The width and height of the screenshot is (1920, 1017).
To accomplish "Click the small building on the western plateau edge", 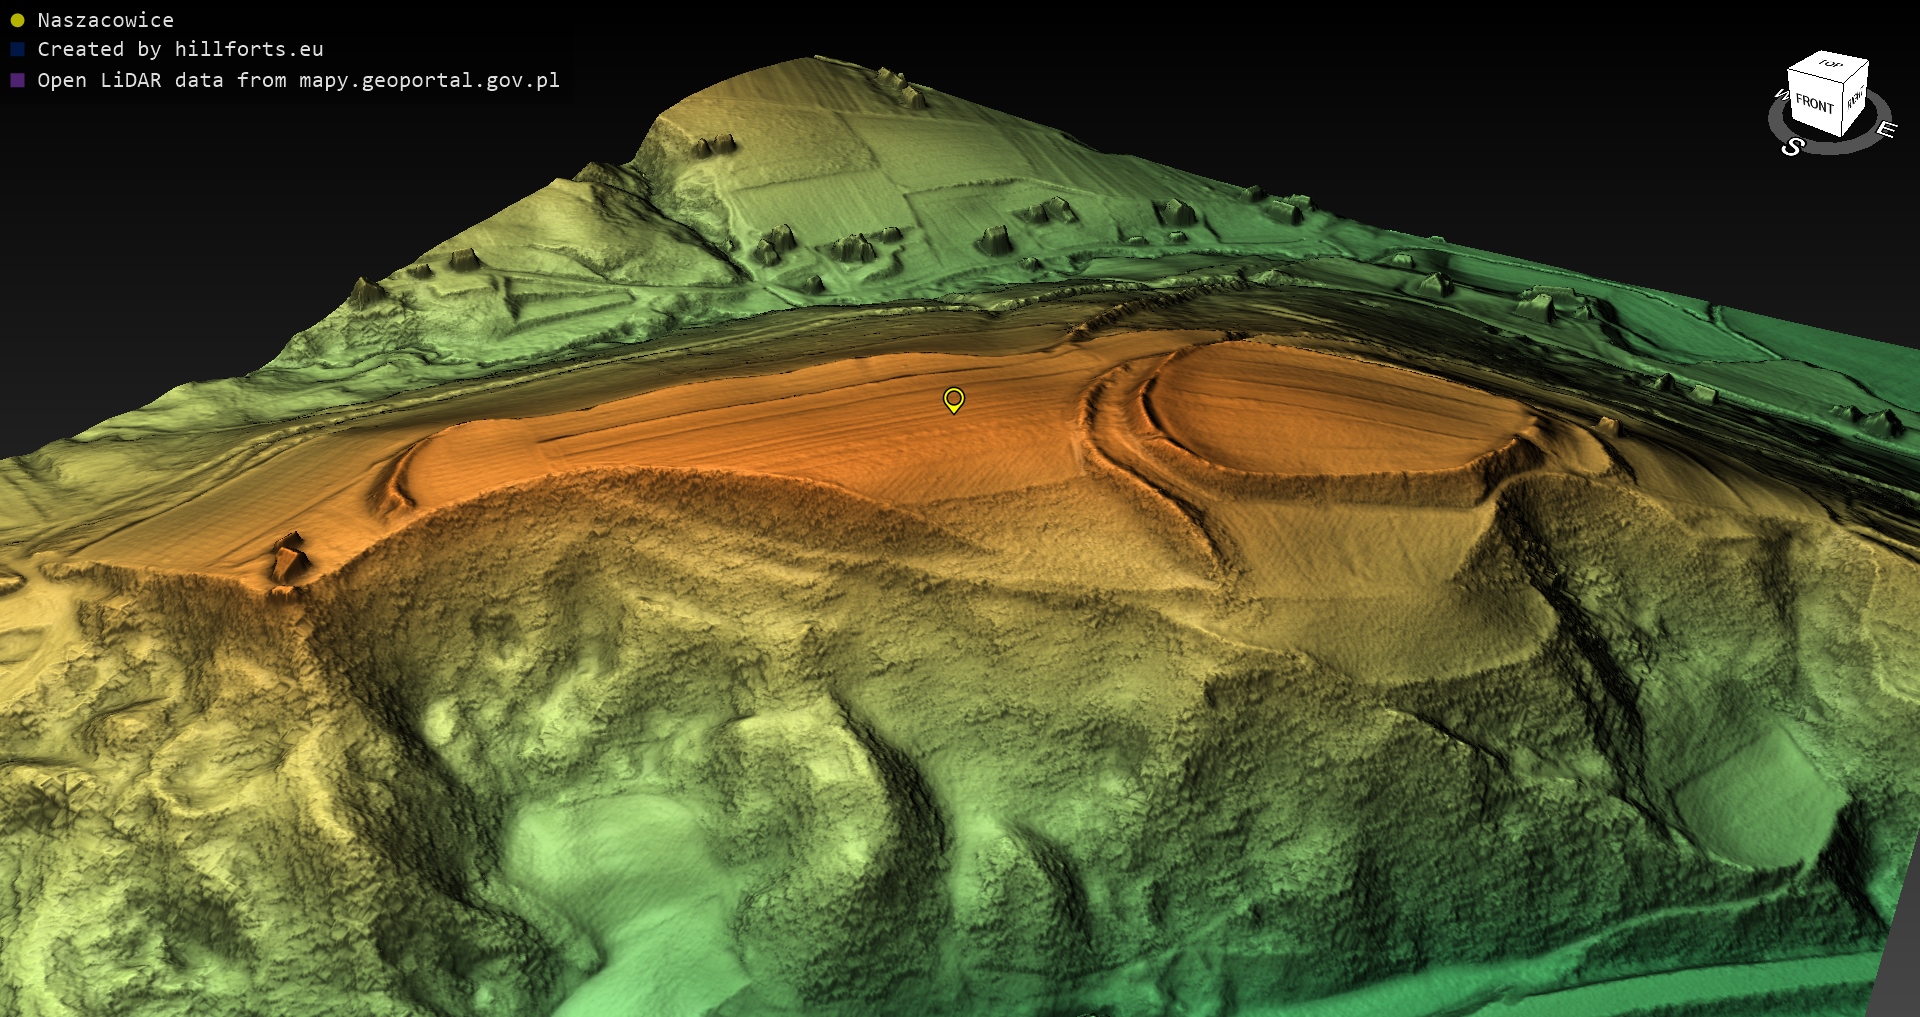I will [290, 556].
